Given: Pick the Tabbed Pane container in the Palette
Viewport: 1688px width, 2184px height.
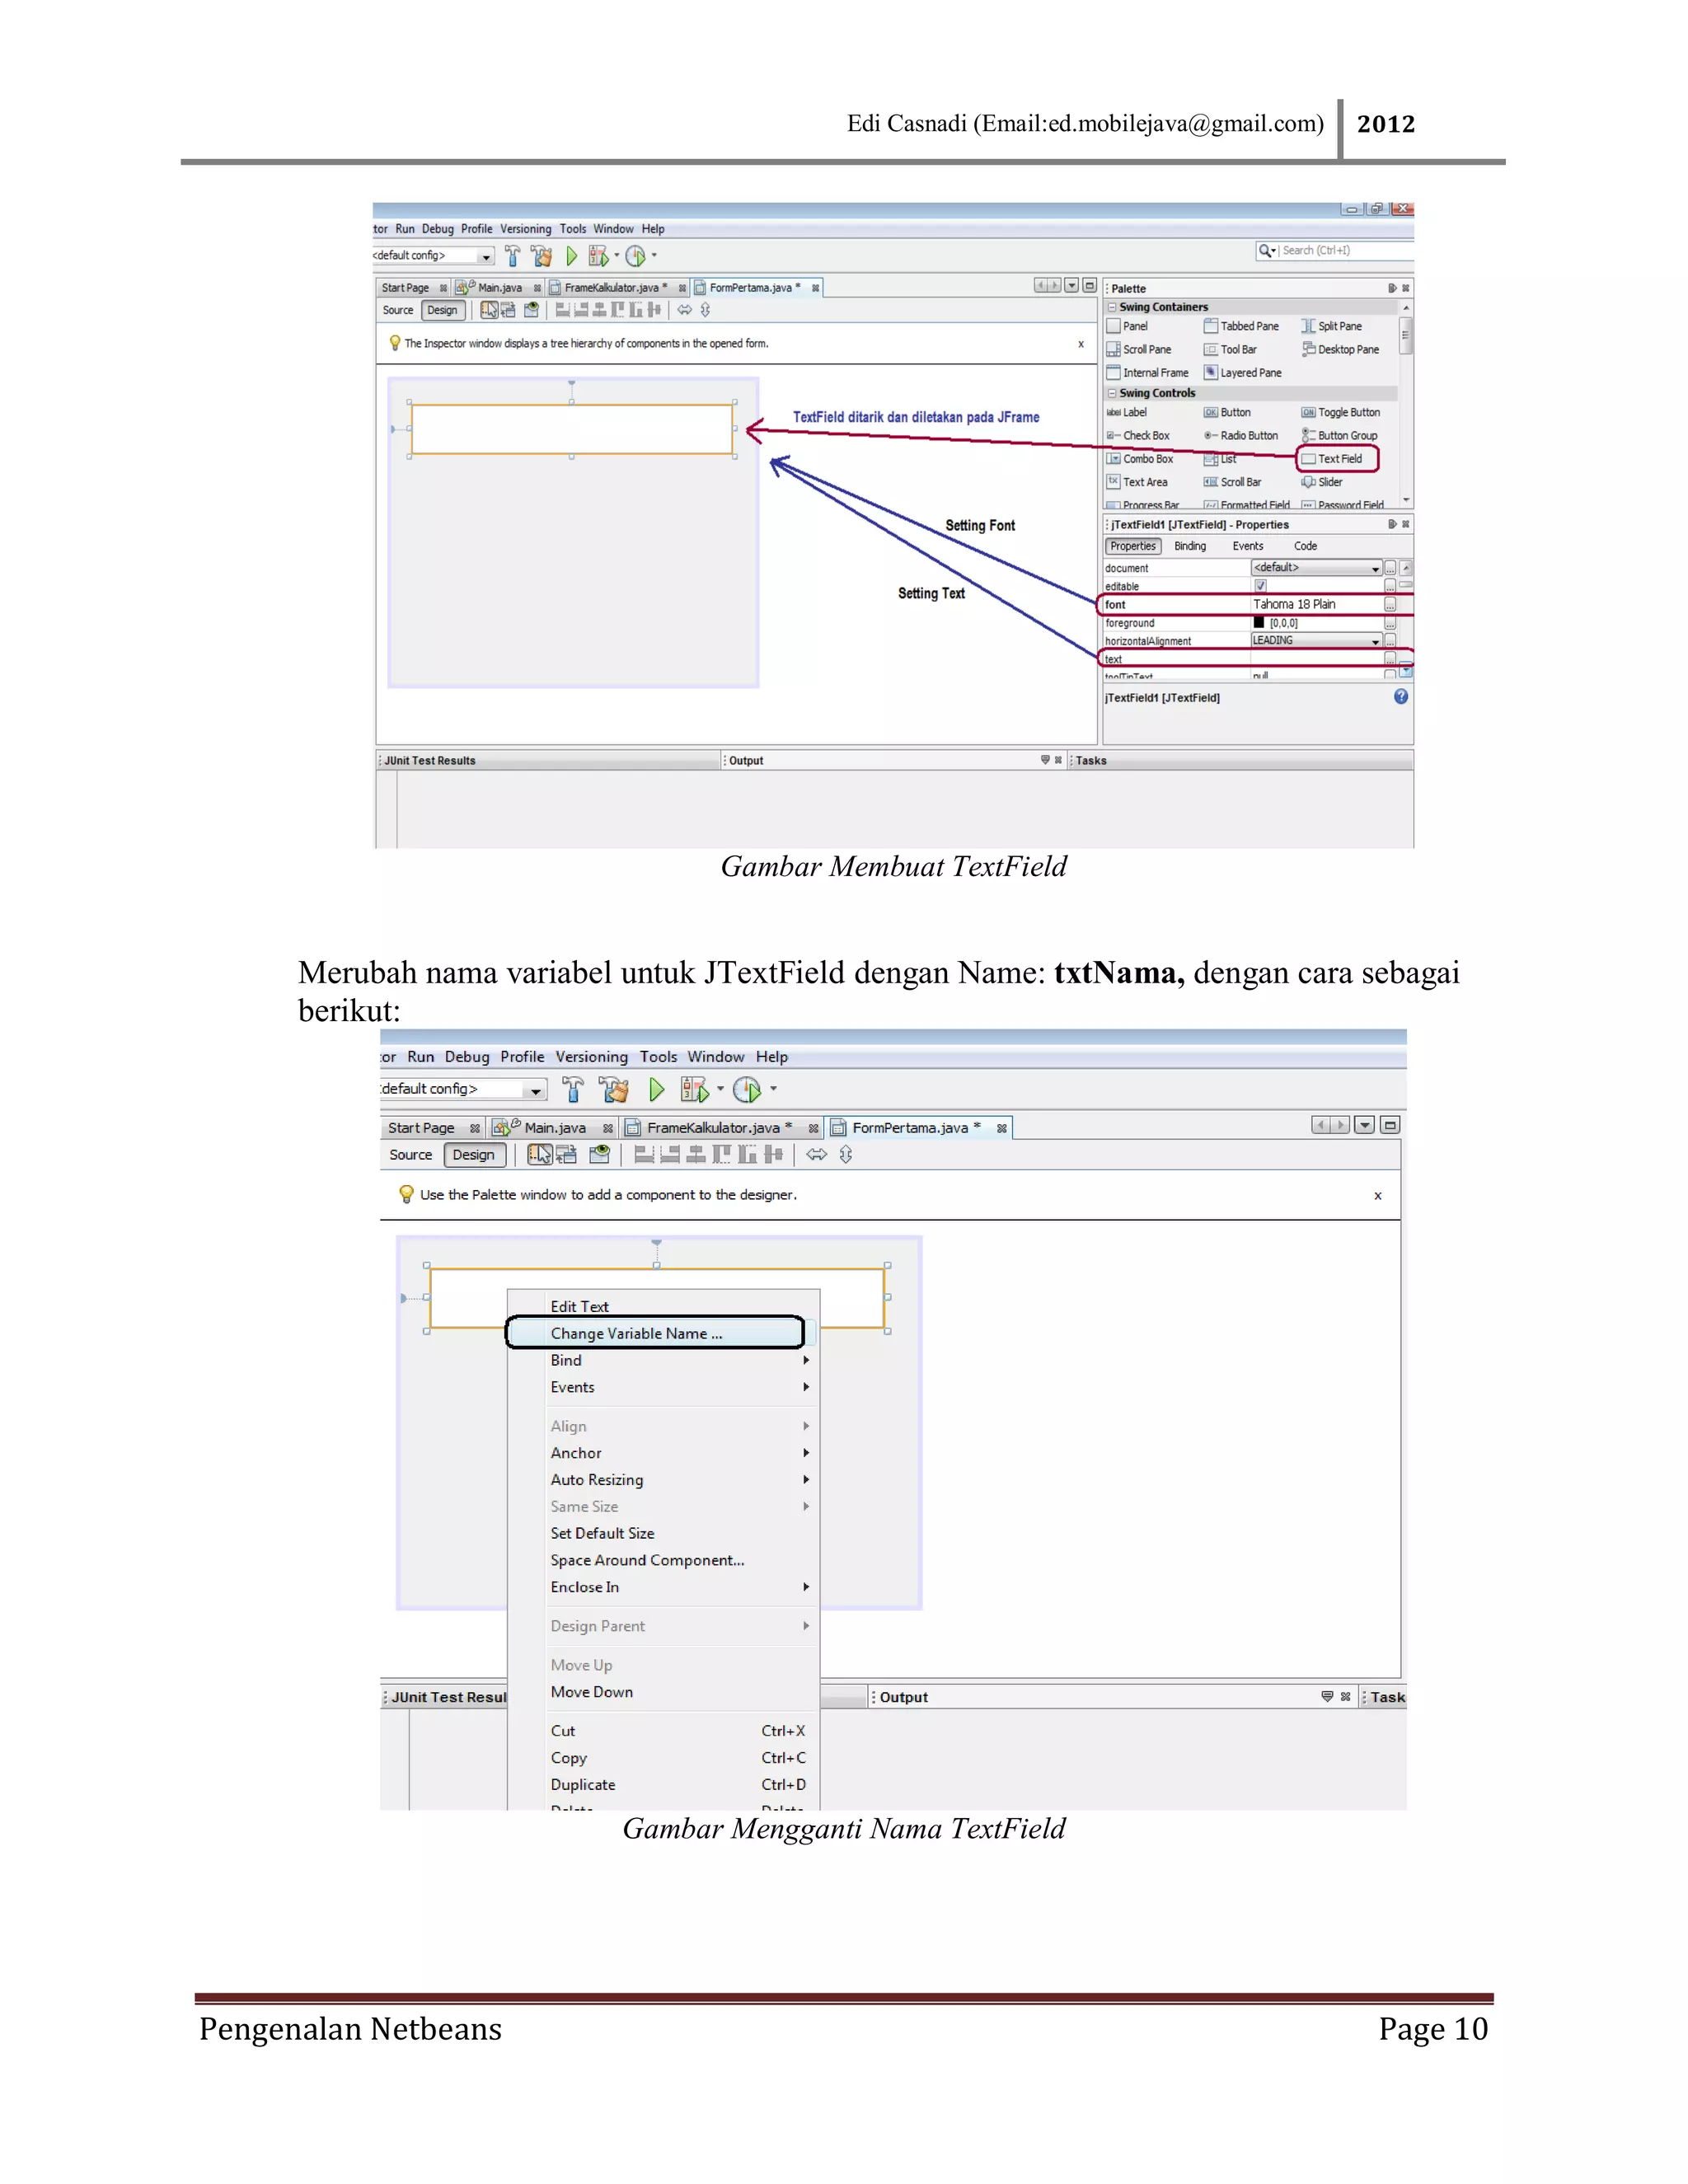Looking at the screenshot, I should pyautogui.click(x=1241, y=326).
